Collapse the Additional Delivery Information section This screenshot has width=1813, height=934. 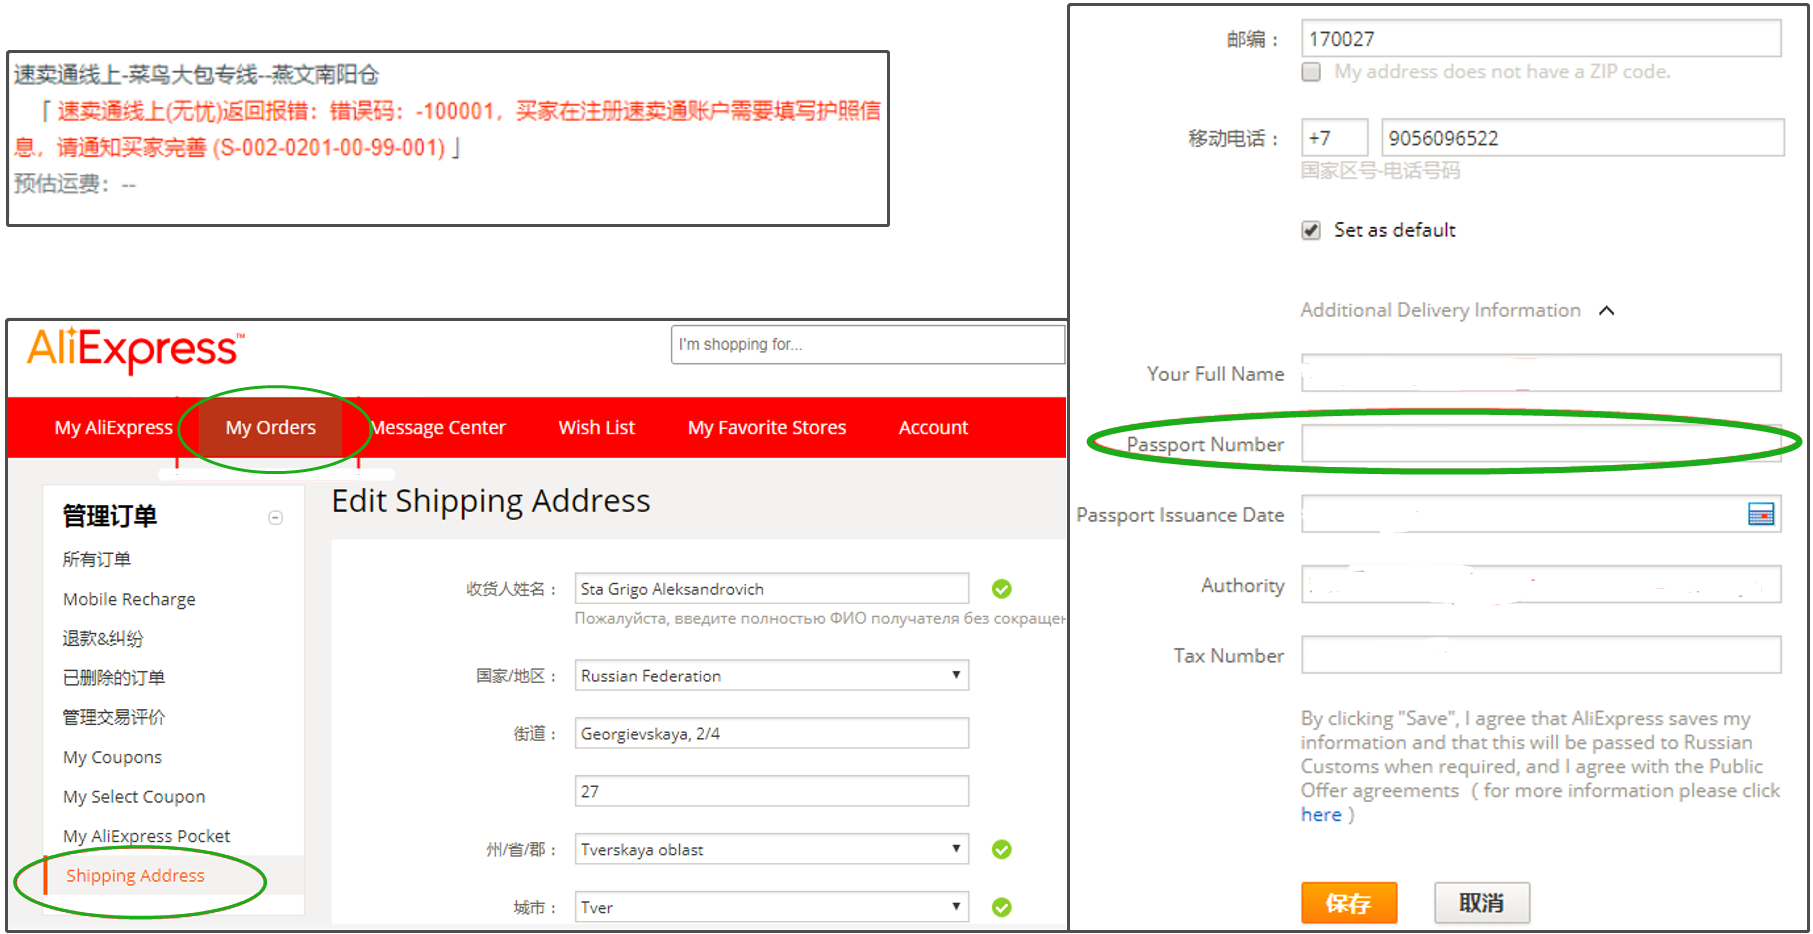1607,310
